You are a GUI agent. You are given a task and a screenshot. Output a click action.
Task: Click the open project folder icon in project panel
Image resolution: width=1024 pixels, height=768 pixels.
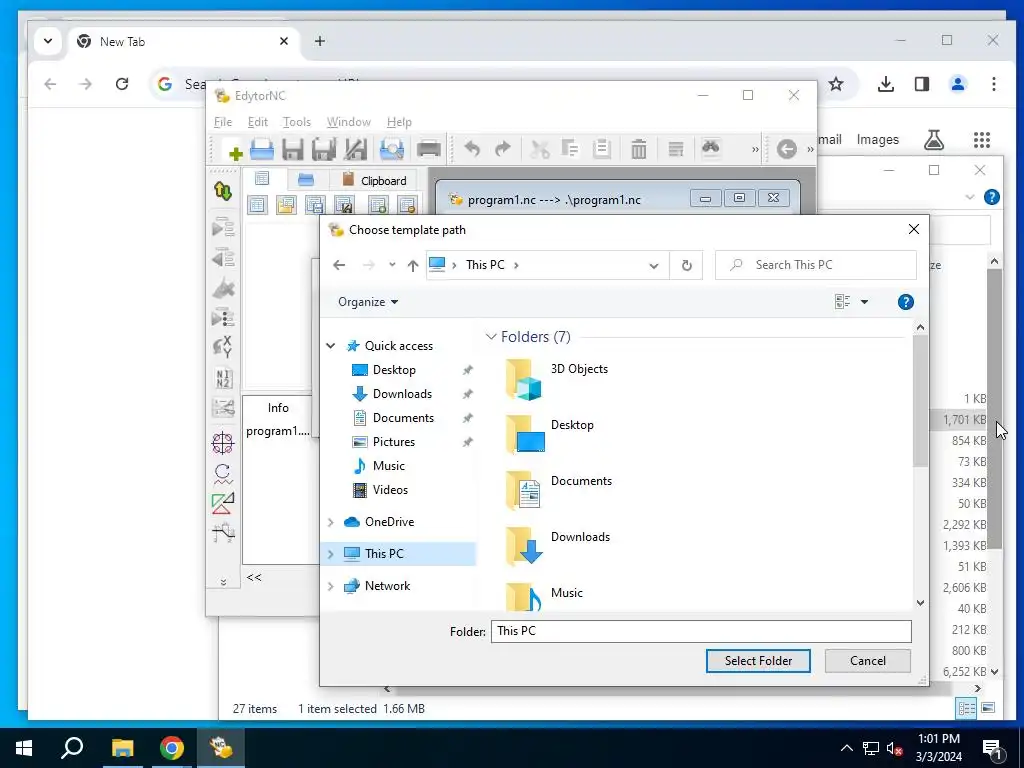tap(286, 205)
